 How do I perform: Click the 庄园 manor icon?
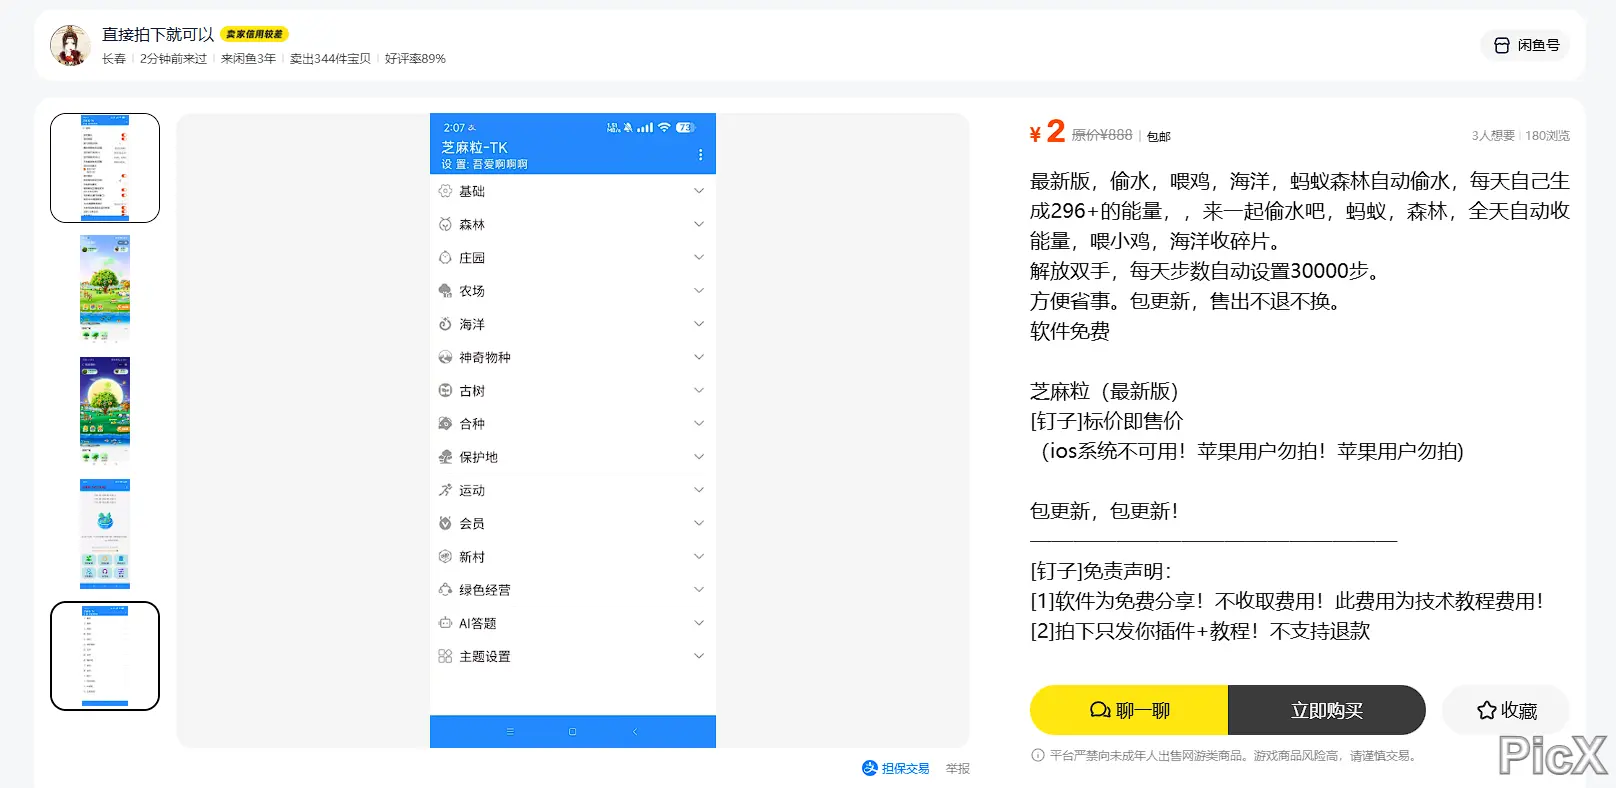coord(445,257)
